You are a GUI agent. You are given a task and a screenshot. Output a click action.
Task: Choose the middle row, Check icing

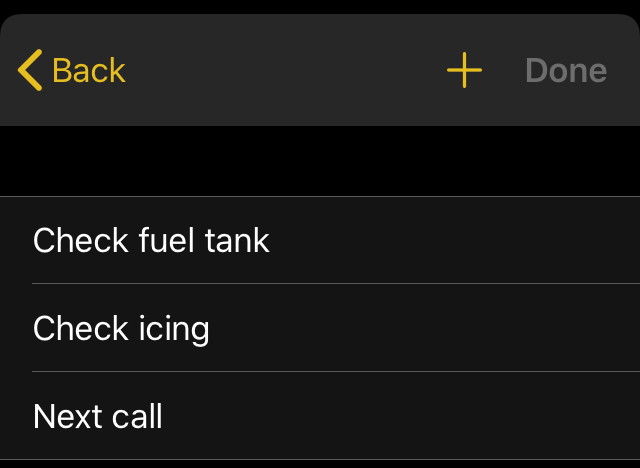coord(320,328)
